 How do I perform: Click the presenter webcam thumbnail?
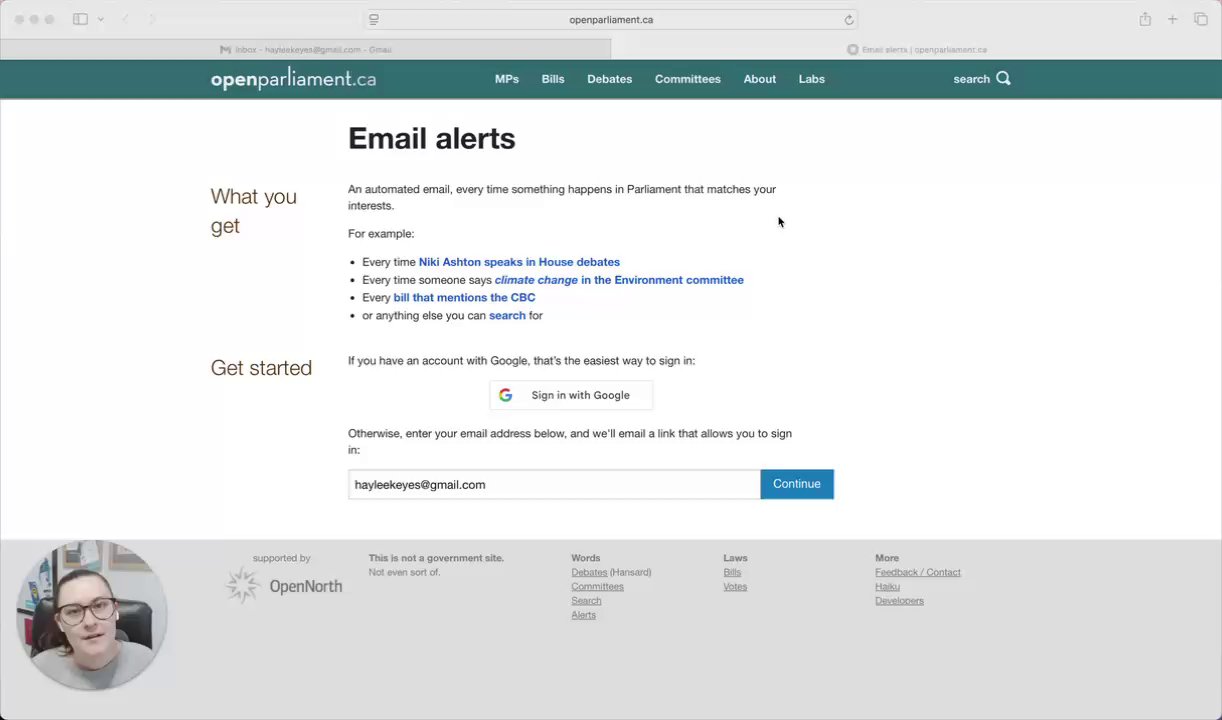(x=92, y=615)
